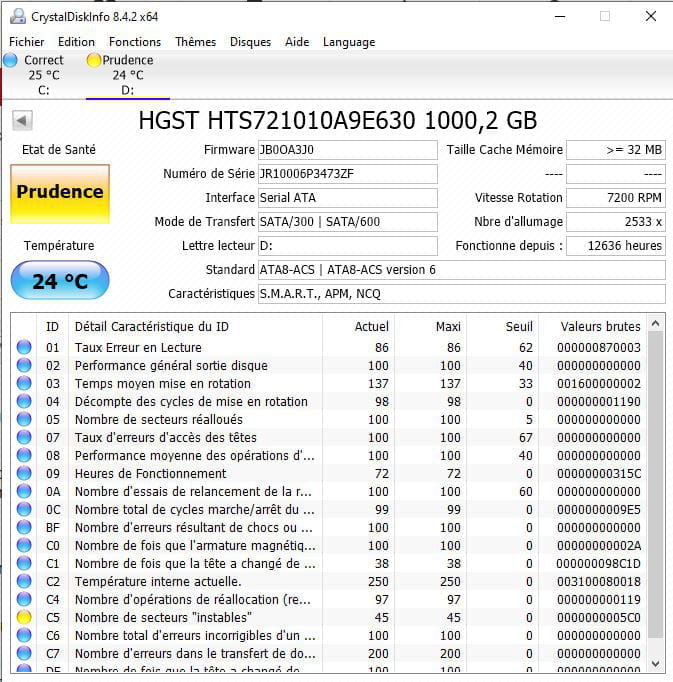Click the Maxi column header
Image resolution: width=673 pixels, height=682 pixels.
430,327
